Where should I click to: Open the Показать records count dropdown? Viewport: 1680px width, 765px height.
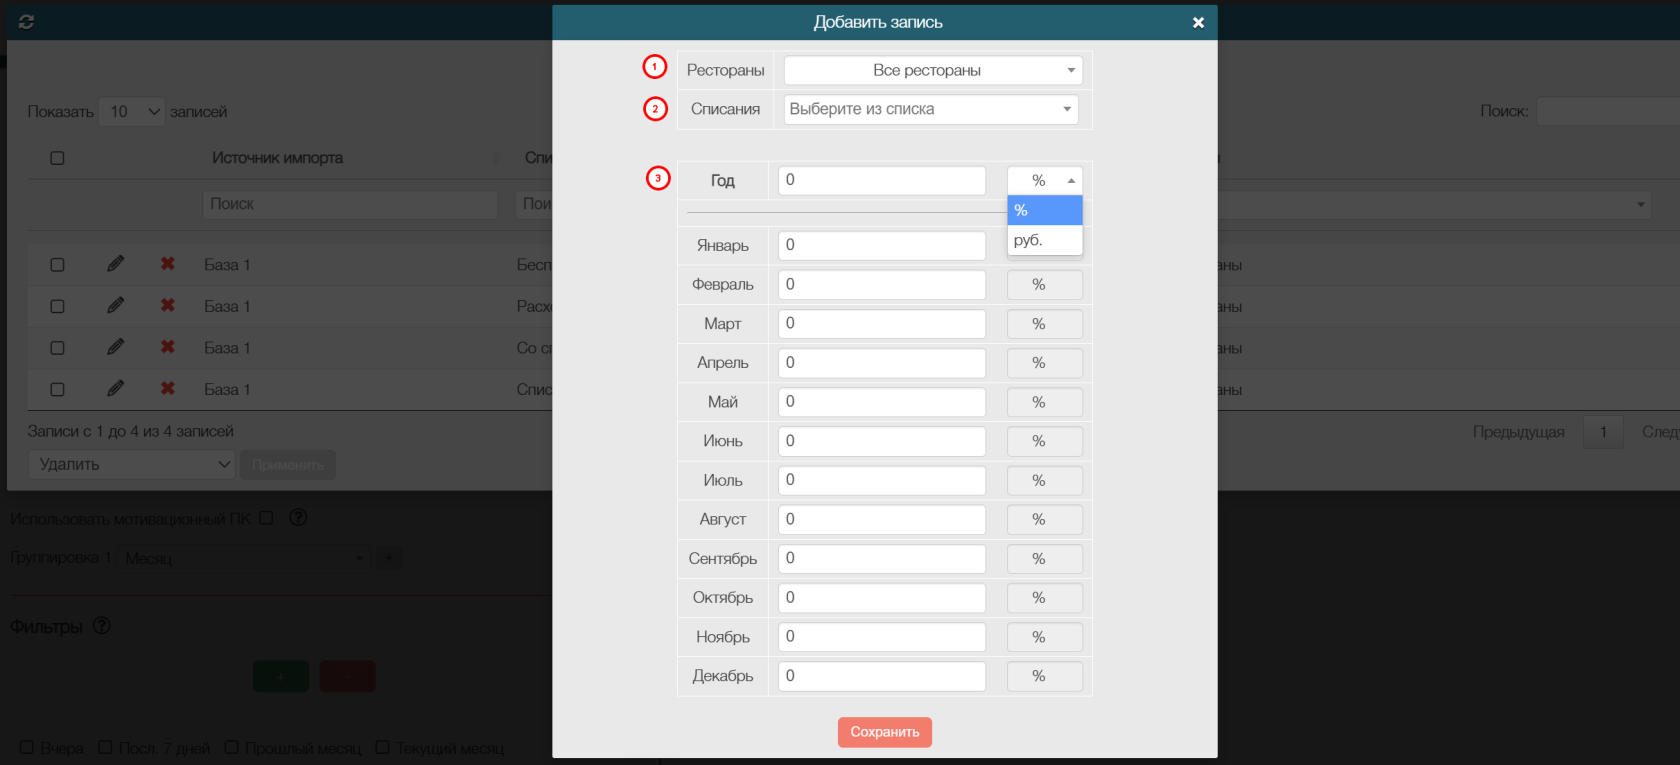[135, 112]
